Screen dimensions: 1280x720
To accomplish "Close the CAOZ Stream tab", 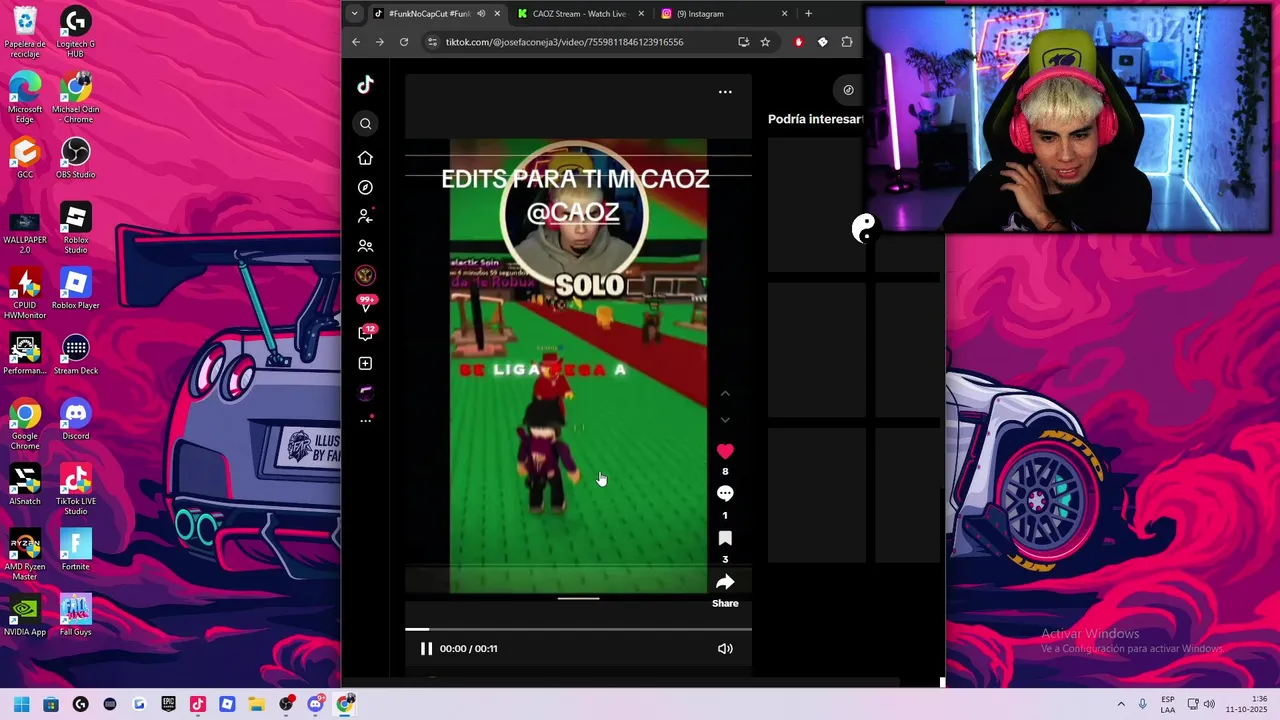I will pos(641,14).
